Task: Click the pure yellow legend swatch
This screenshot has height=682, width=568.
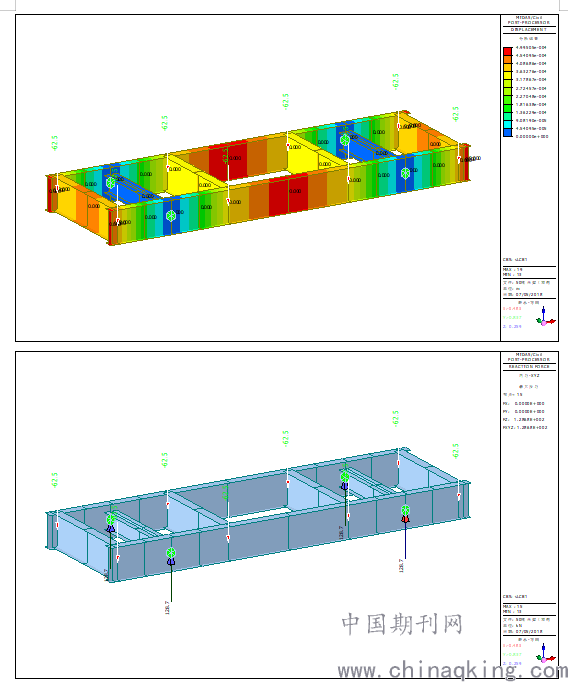Action: [508, 76]
